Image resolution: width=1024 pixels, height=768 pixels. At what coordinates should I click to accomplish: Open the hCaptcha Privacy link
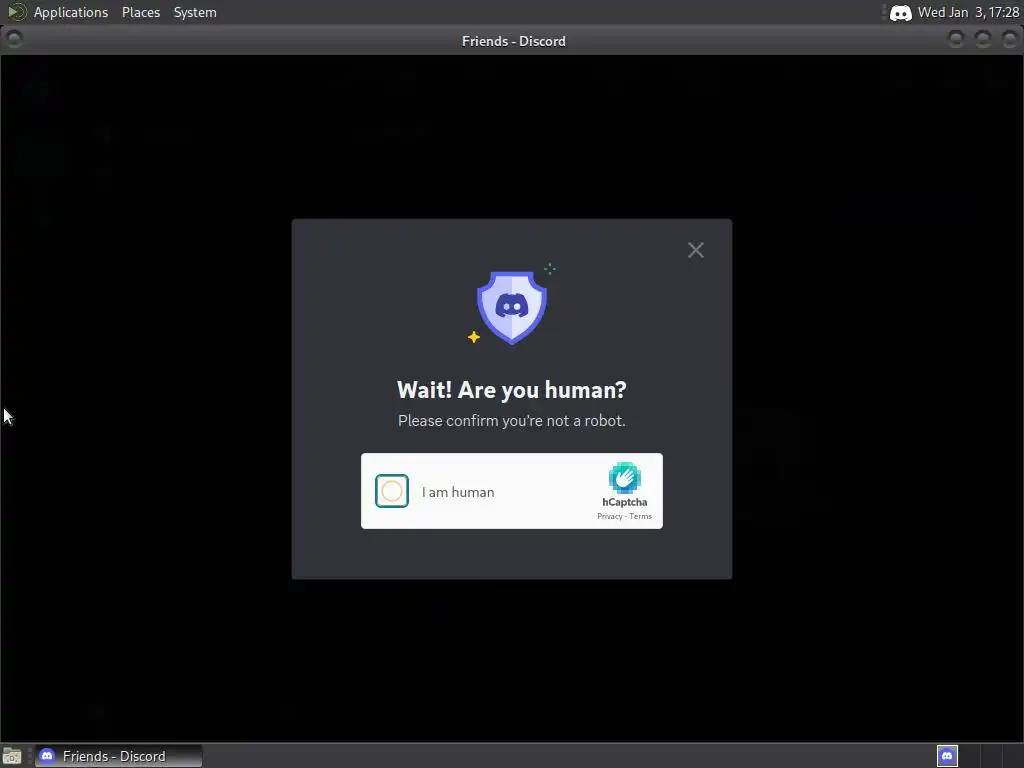coord(609,517)
